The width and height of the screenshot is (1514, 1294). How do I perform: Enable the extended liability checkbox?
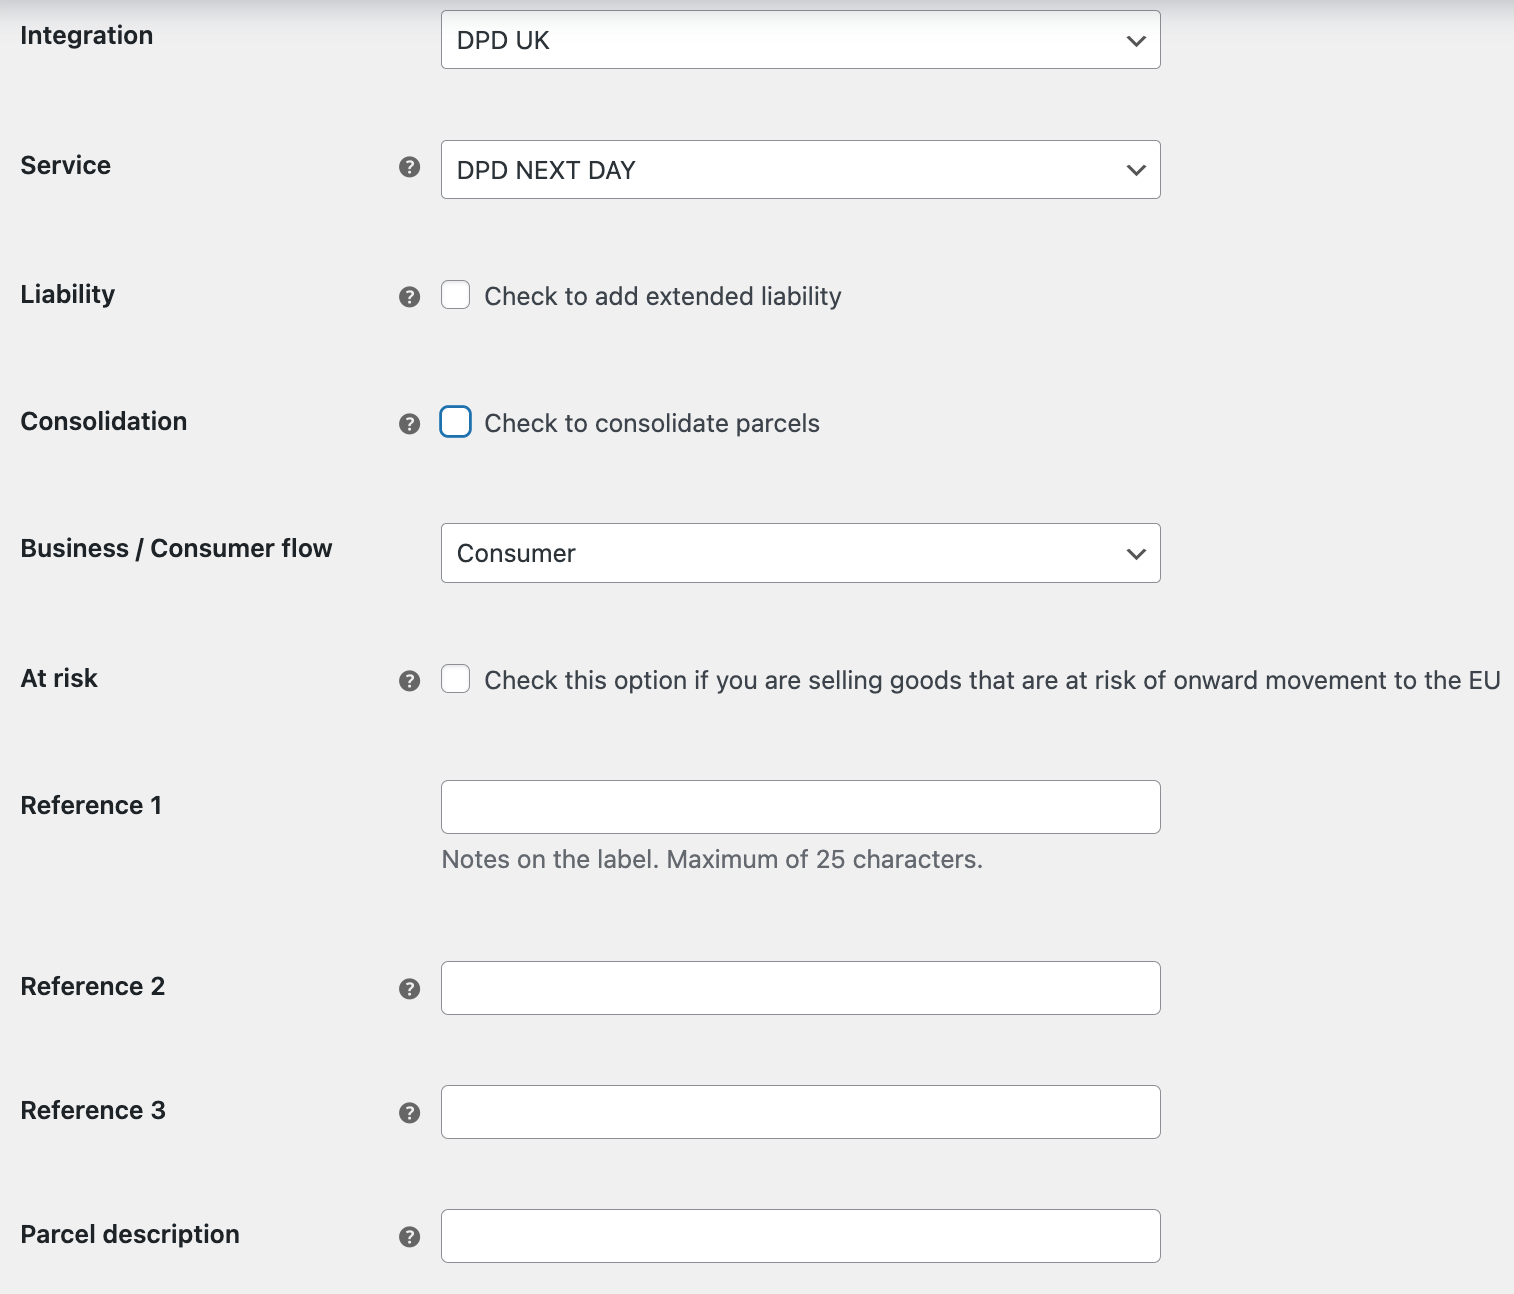point(456,295)
